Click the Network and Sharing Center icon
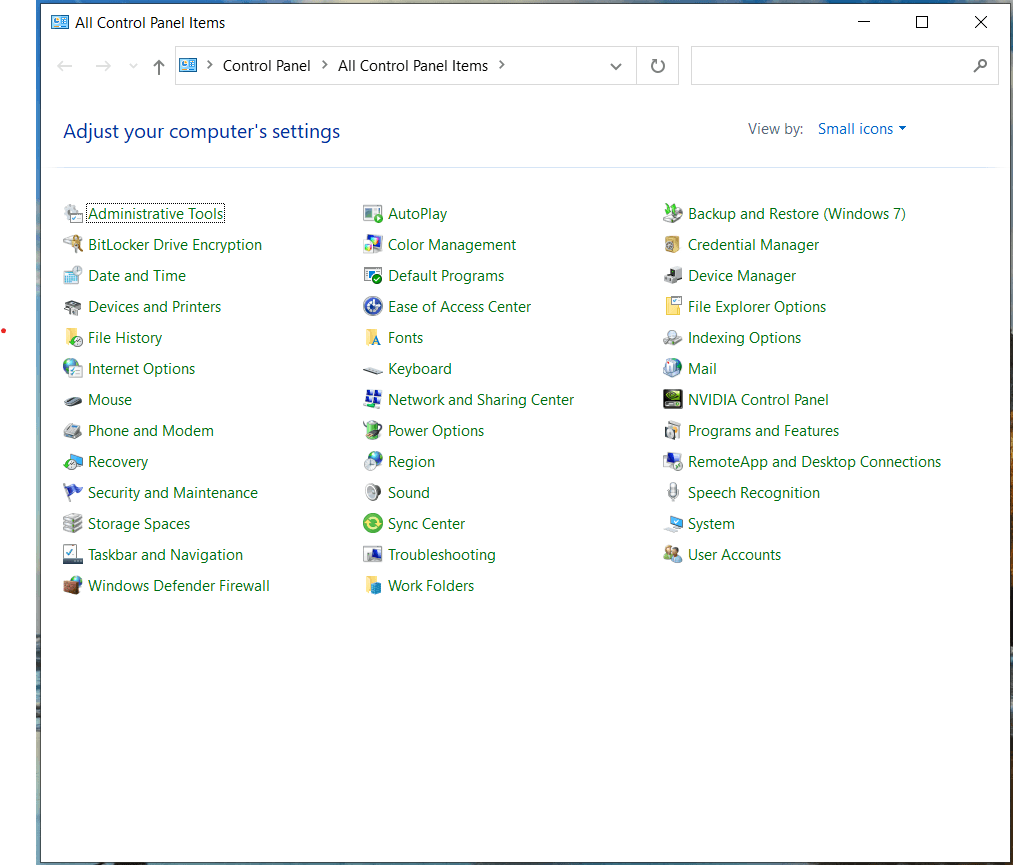Screen dimensions: 1013x865 tap(373, 400)
